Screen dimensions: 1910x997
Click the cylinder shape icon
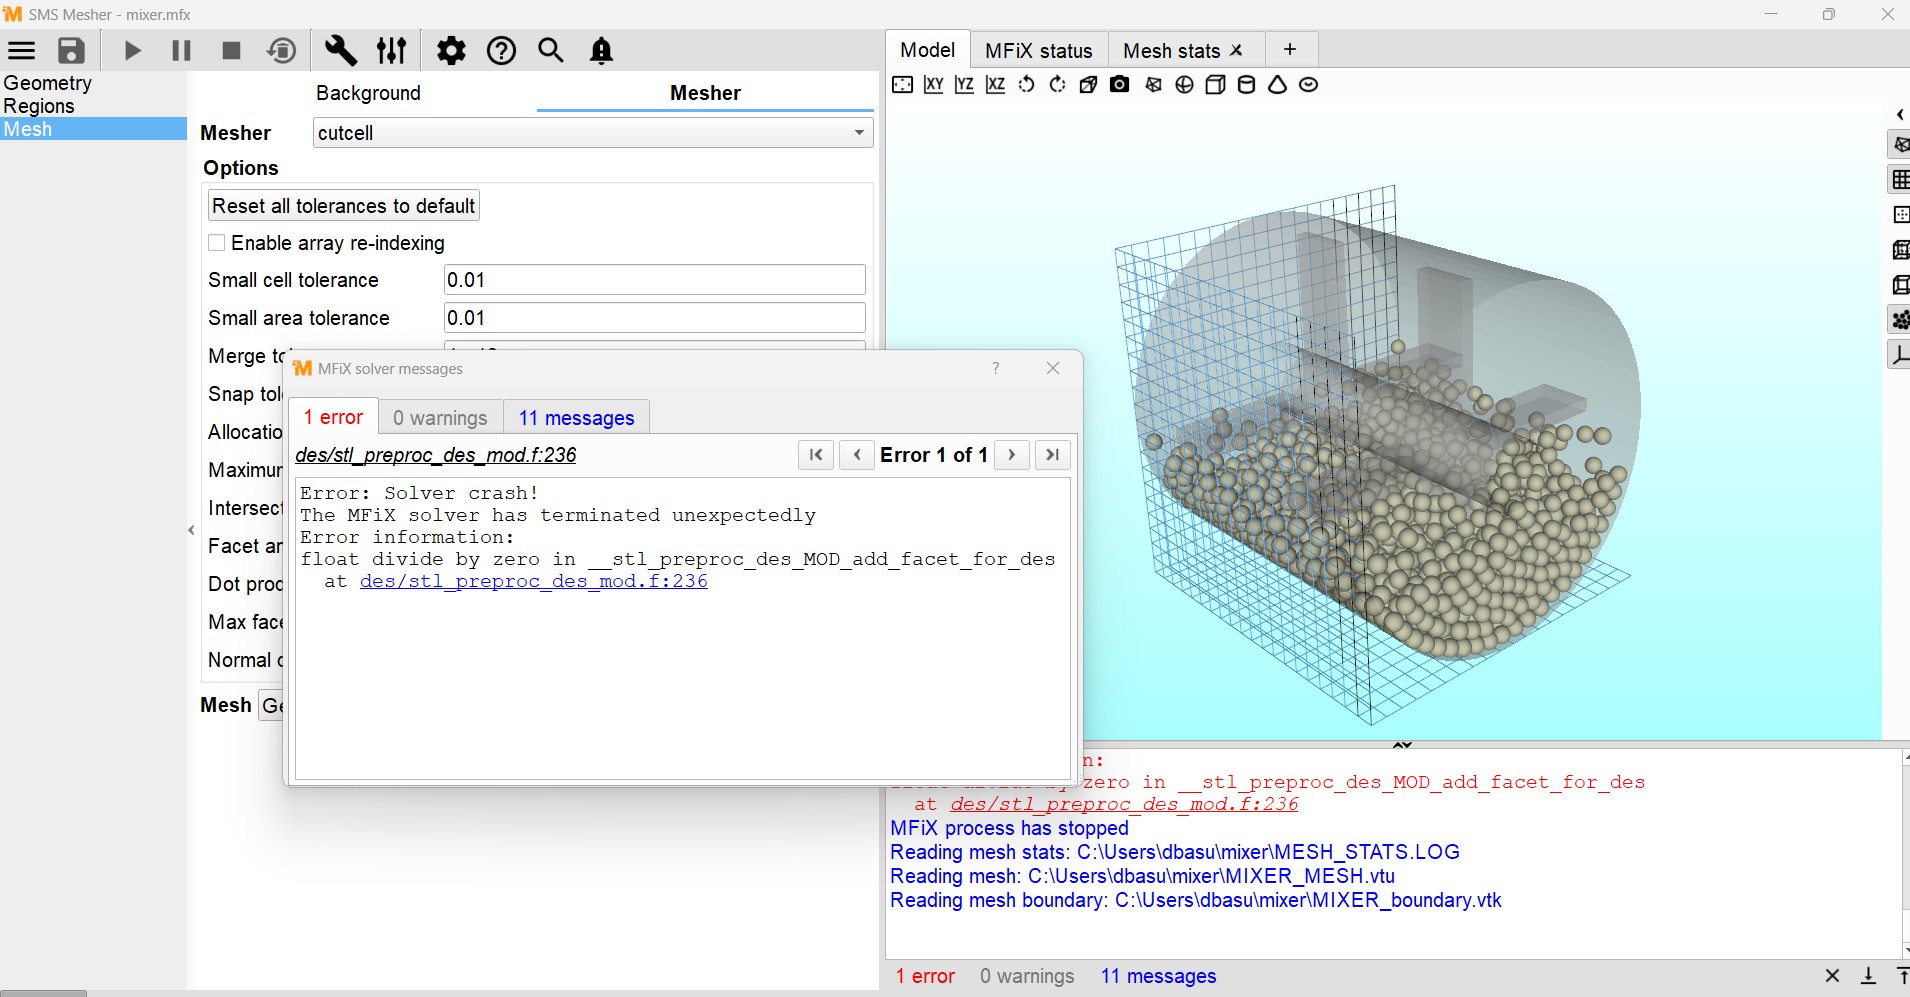click(x=1246, y=85)
